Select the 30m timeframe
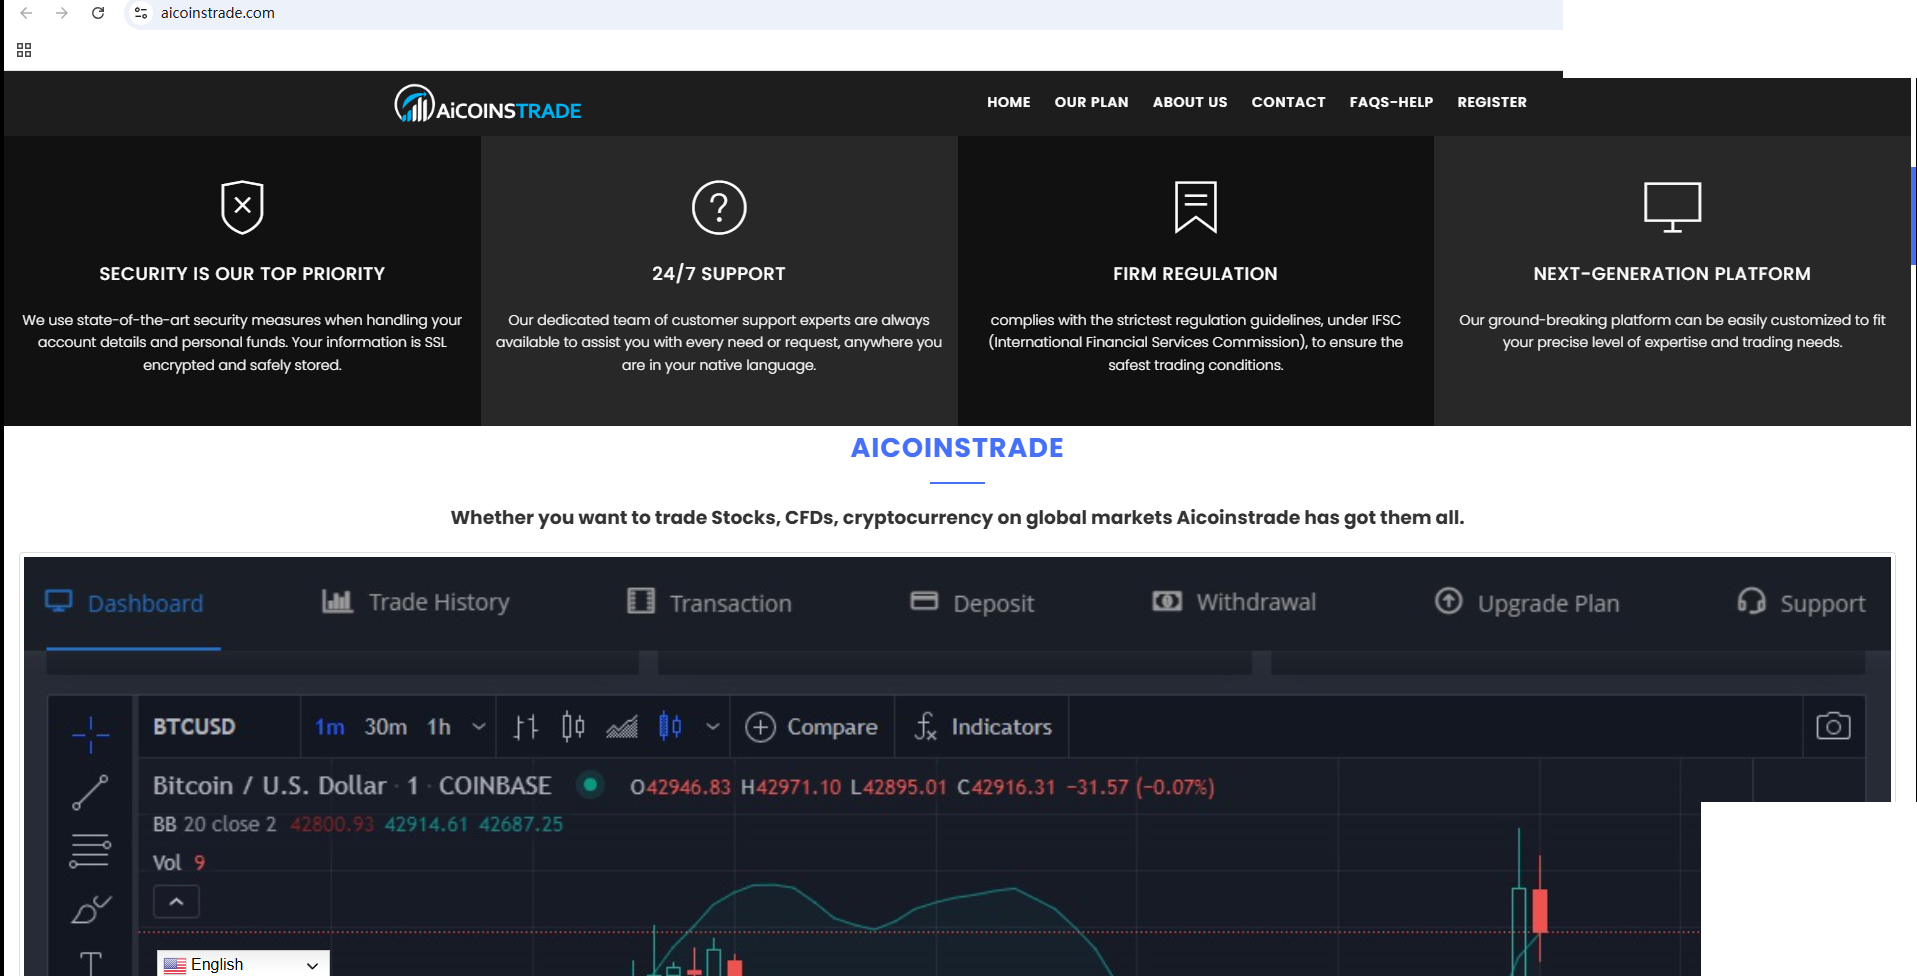The width and height of the screenshot is (1917, 976). point(385,727)
